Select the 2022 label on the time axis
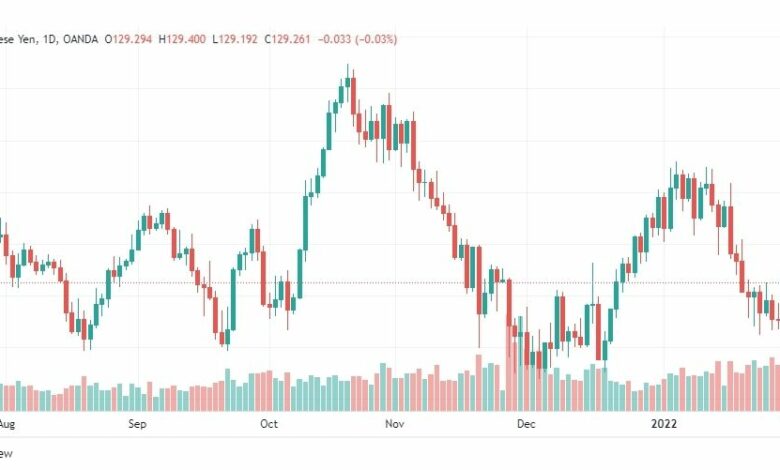Viewport: 780px width, 470px height. pyautogui.click(x=664, y=424)
